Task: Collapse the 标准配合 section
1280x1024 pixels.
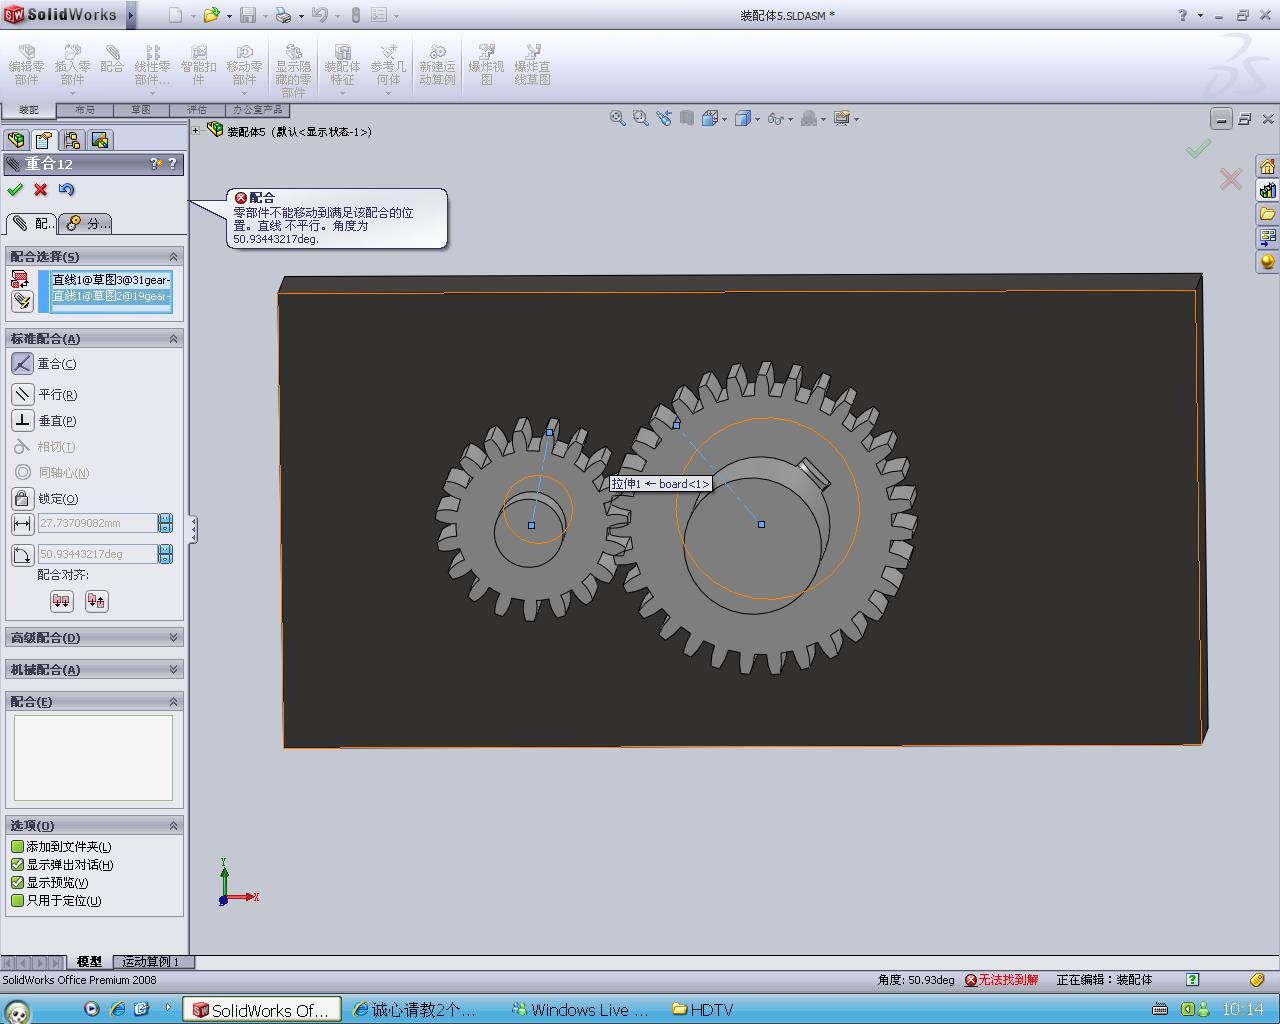Action: pos(173,339)
